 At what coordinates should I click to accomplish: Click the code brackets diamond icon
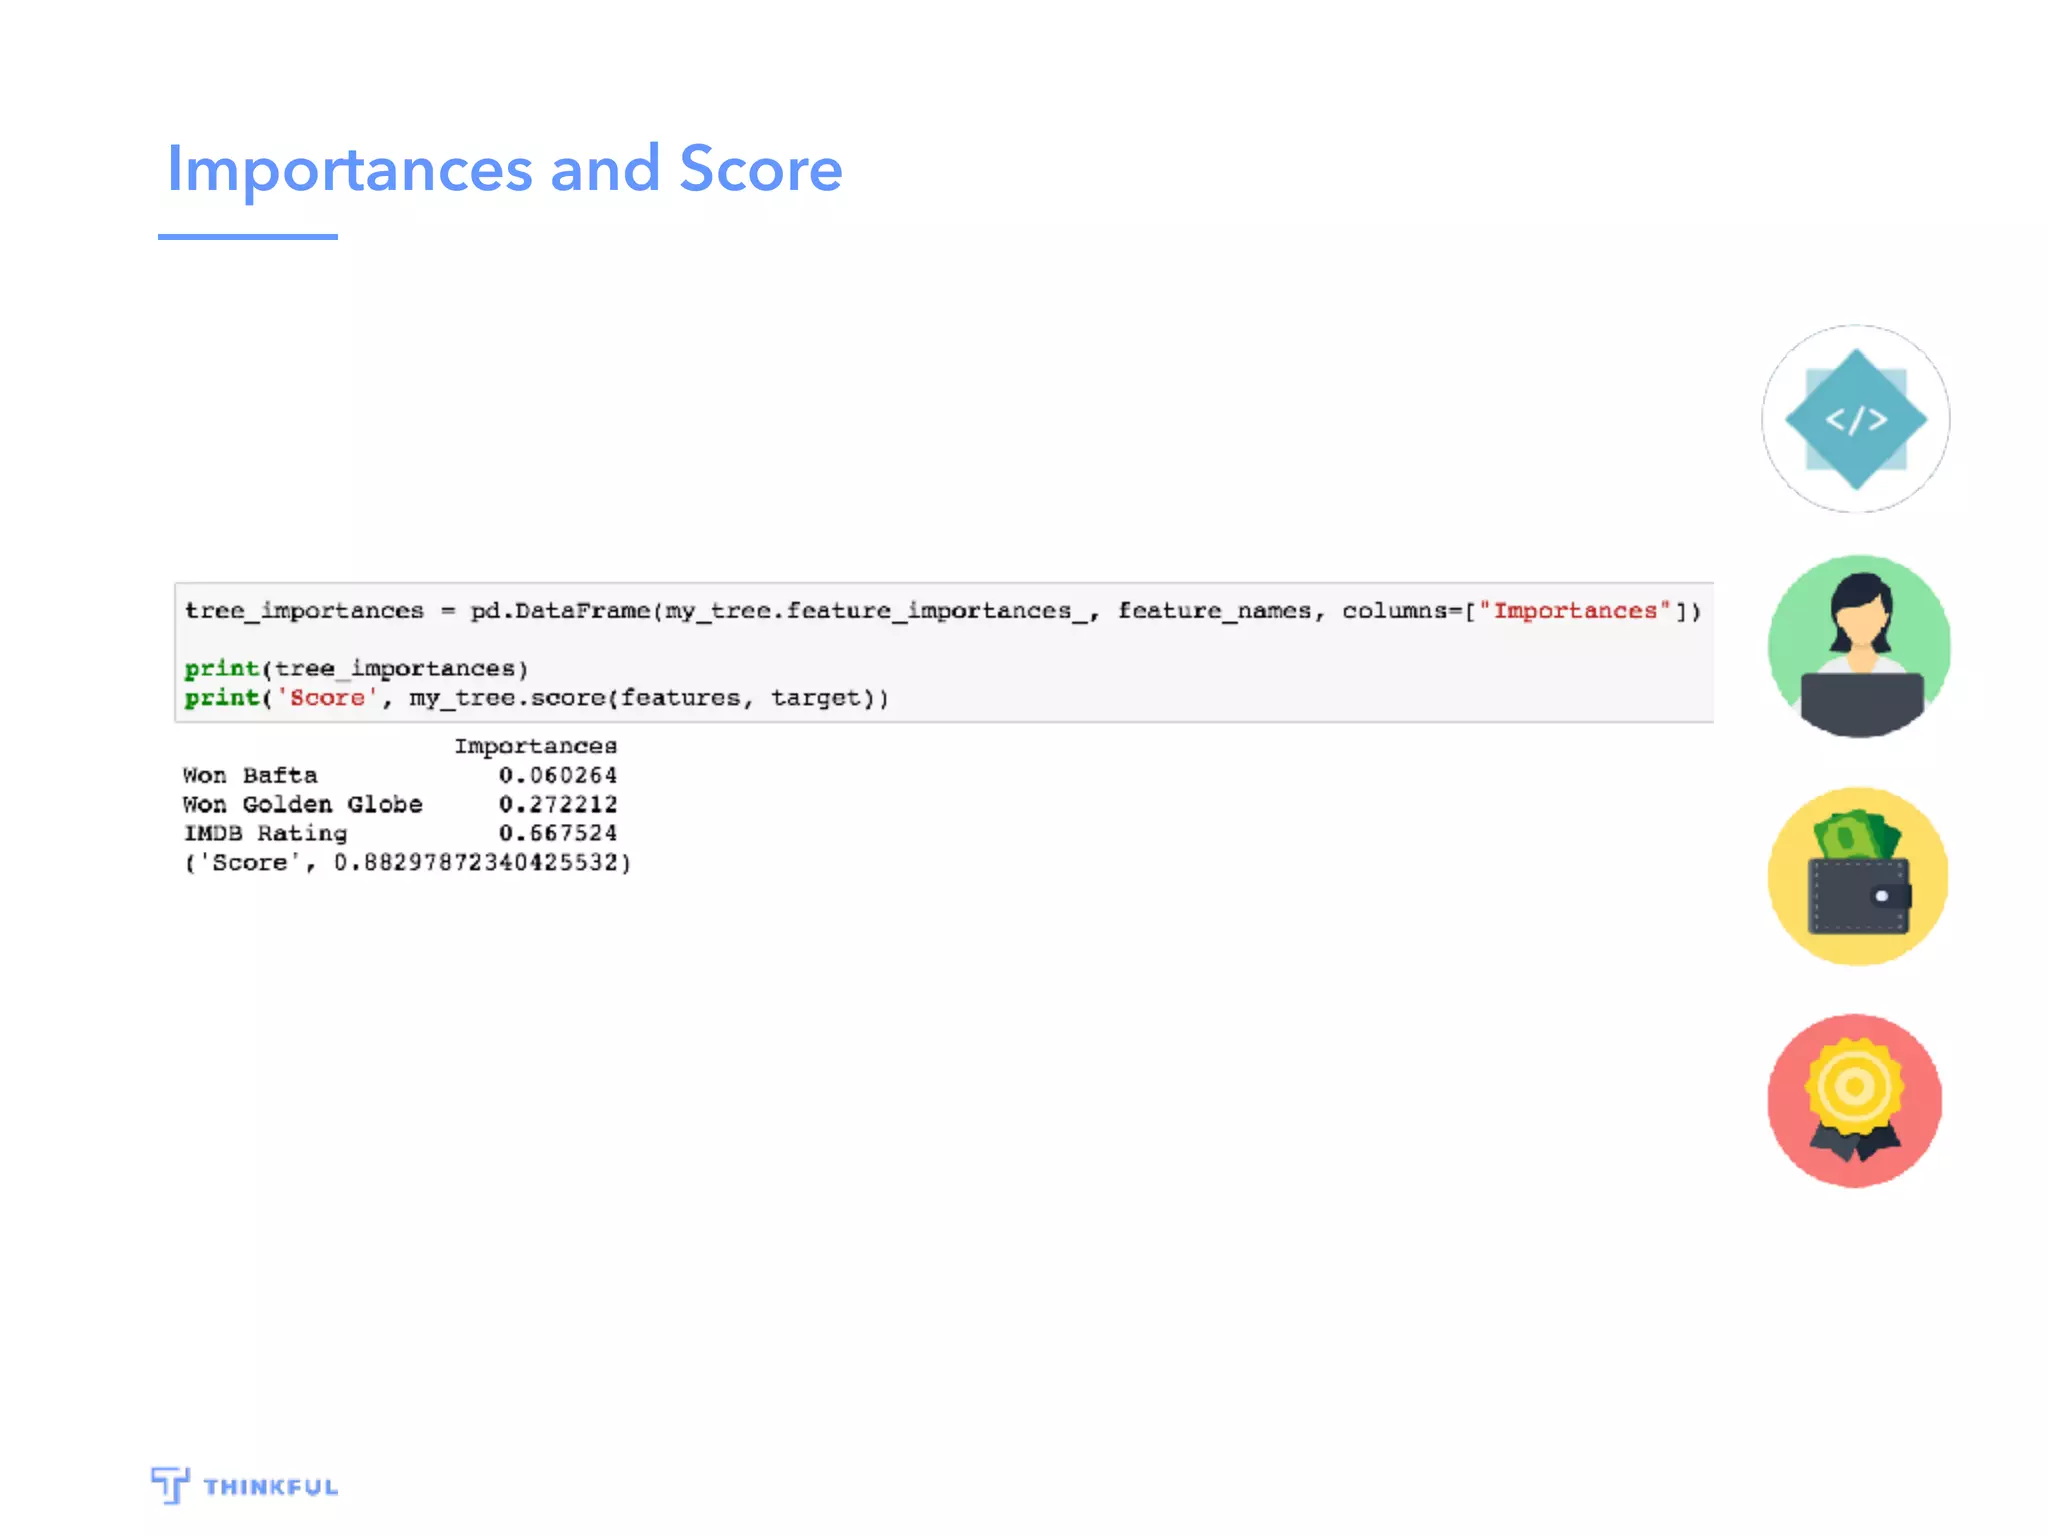1855,419
